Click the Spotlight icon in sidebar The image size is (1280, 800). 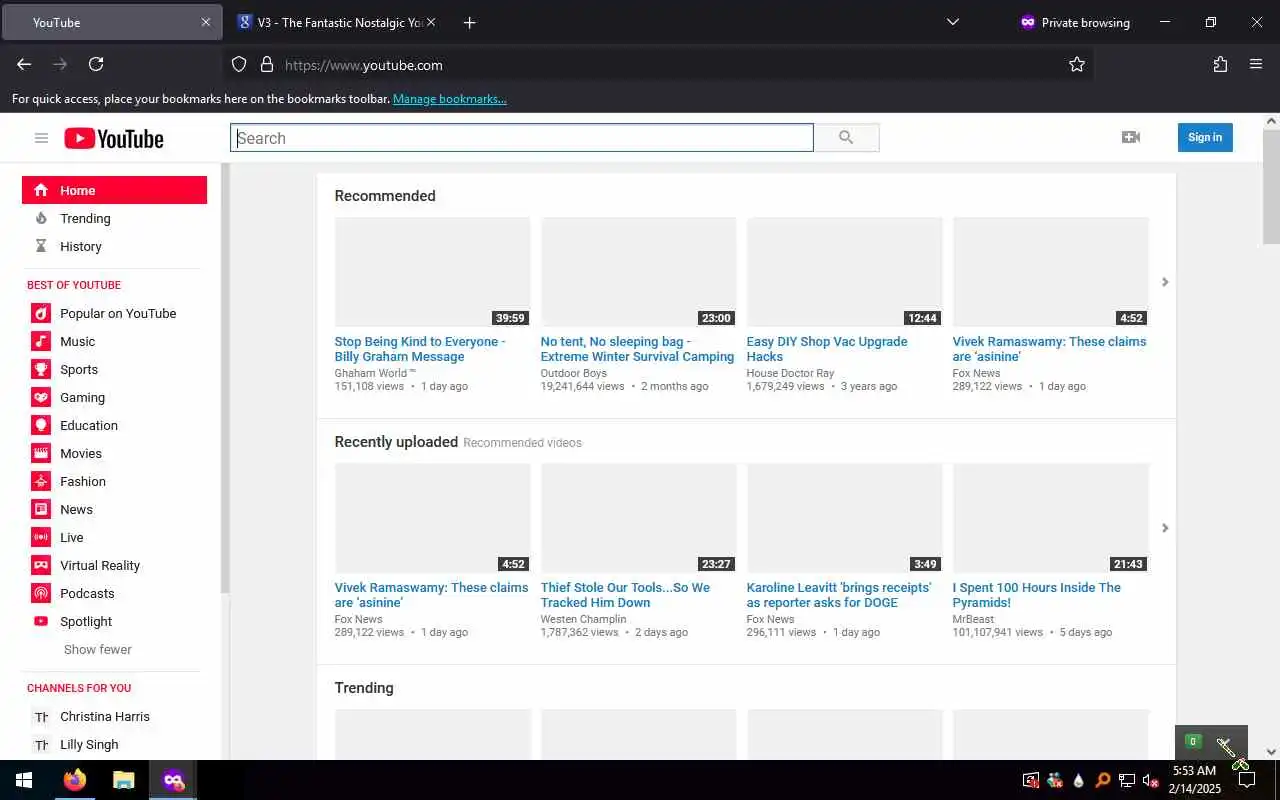click(x=41, y=621)
